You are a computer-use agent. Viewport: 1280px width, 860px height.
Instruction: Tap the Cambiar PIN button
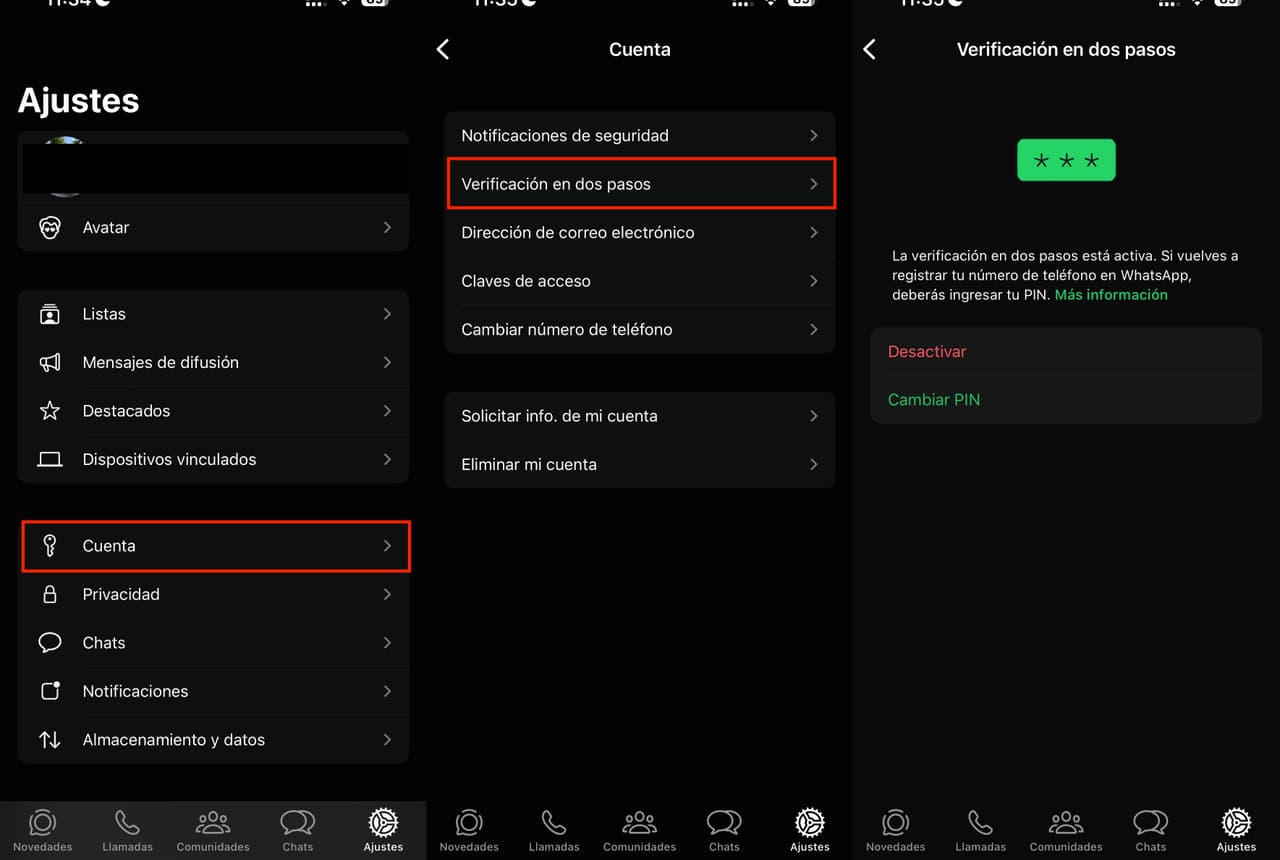pyautogui.click(x=934, y=400)
